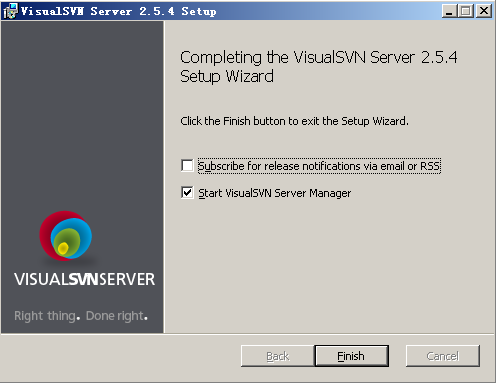This screenshot has width=499, height=383.
Task: Click the 'VISUALSVNSERVER' brand text
Action: point(85,279)
